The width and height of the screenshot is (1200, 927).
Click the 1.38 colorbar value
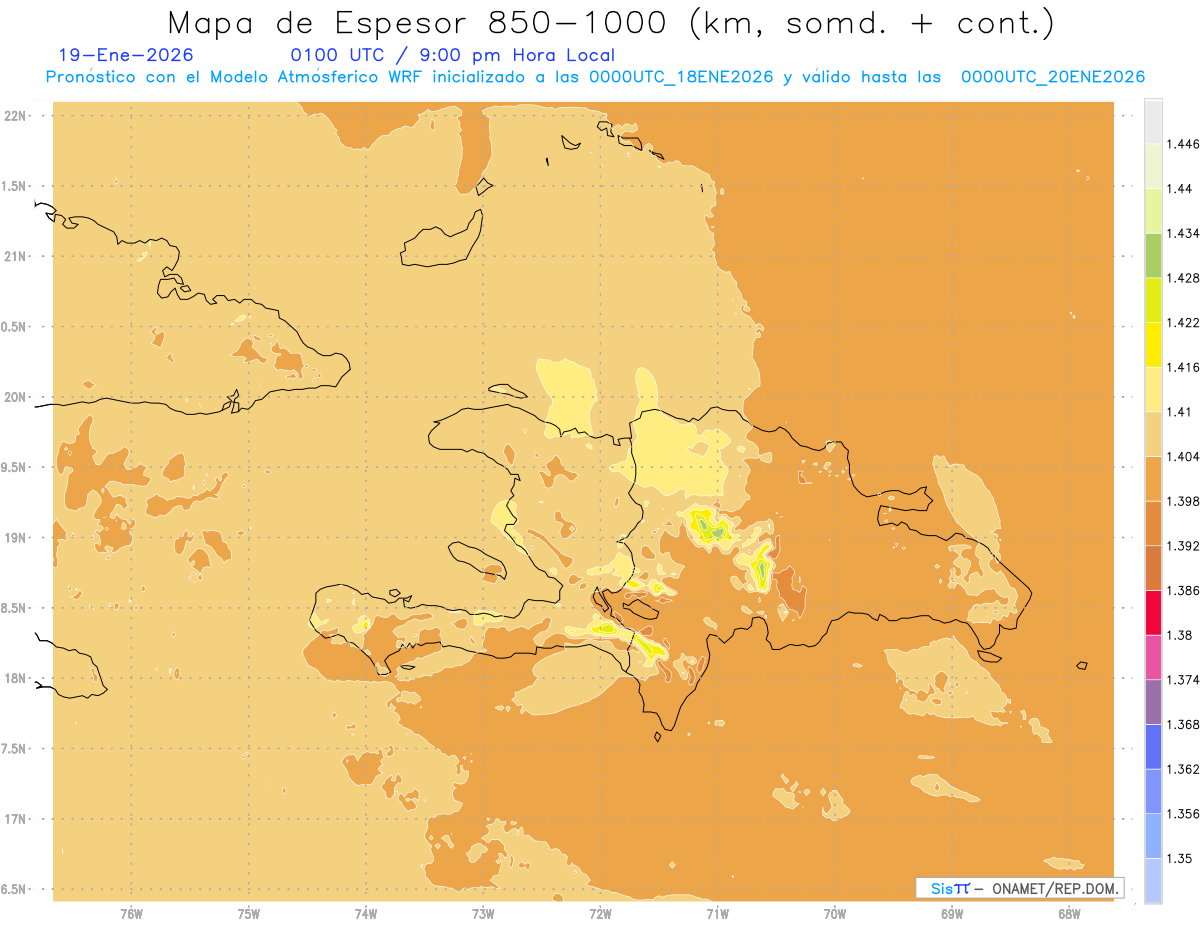coord(1180,635)
